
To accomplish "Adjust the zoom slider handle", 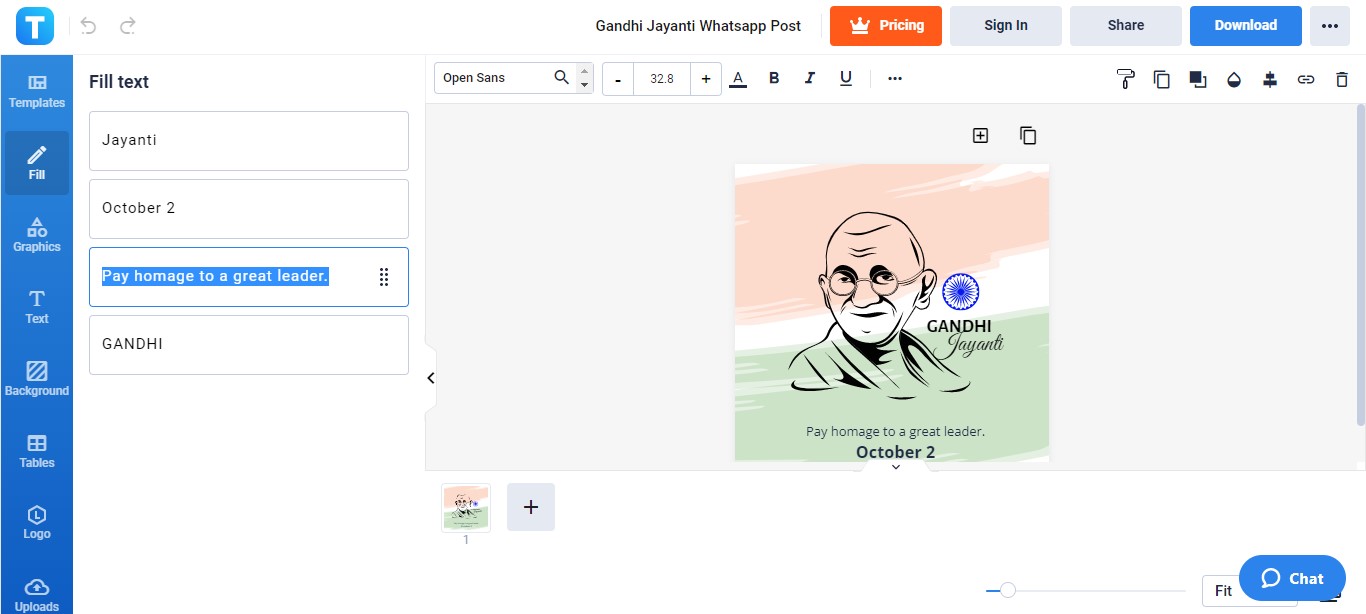I will tap(1008, 590).
